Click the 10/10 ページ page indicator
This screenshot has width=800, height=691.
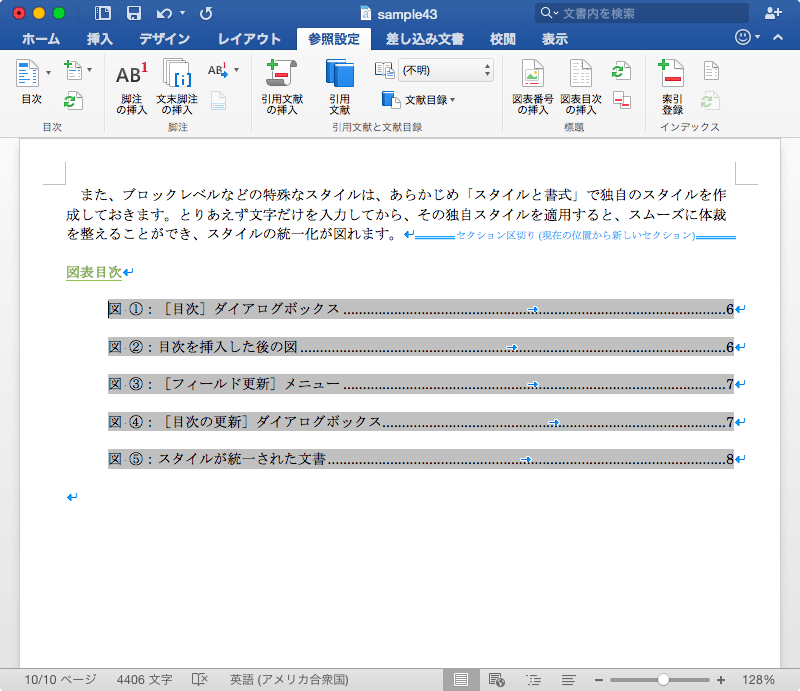tap(60, 679)
